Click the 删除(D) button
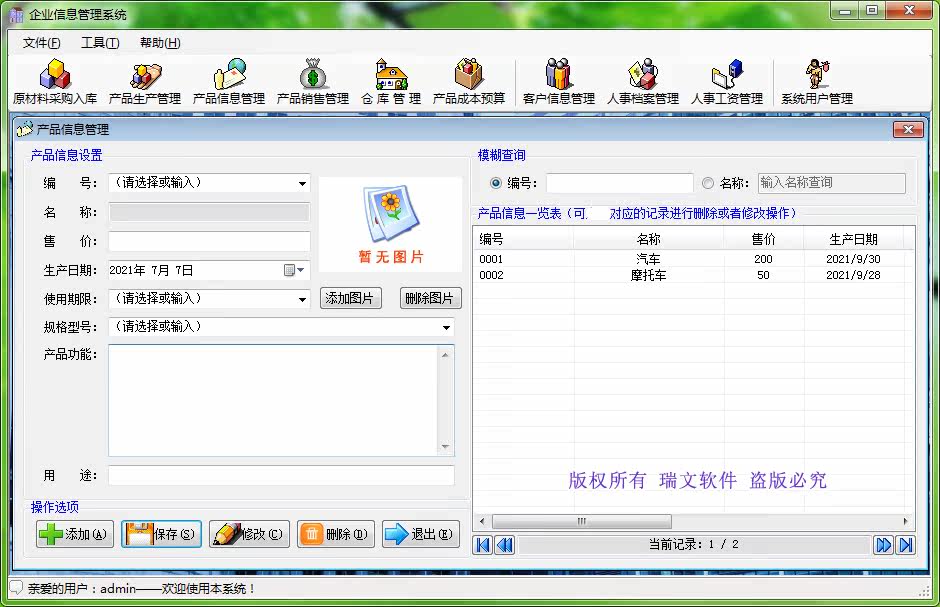Screen dimensions: 940x607 click(x=336, y=534)
